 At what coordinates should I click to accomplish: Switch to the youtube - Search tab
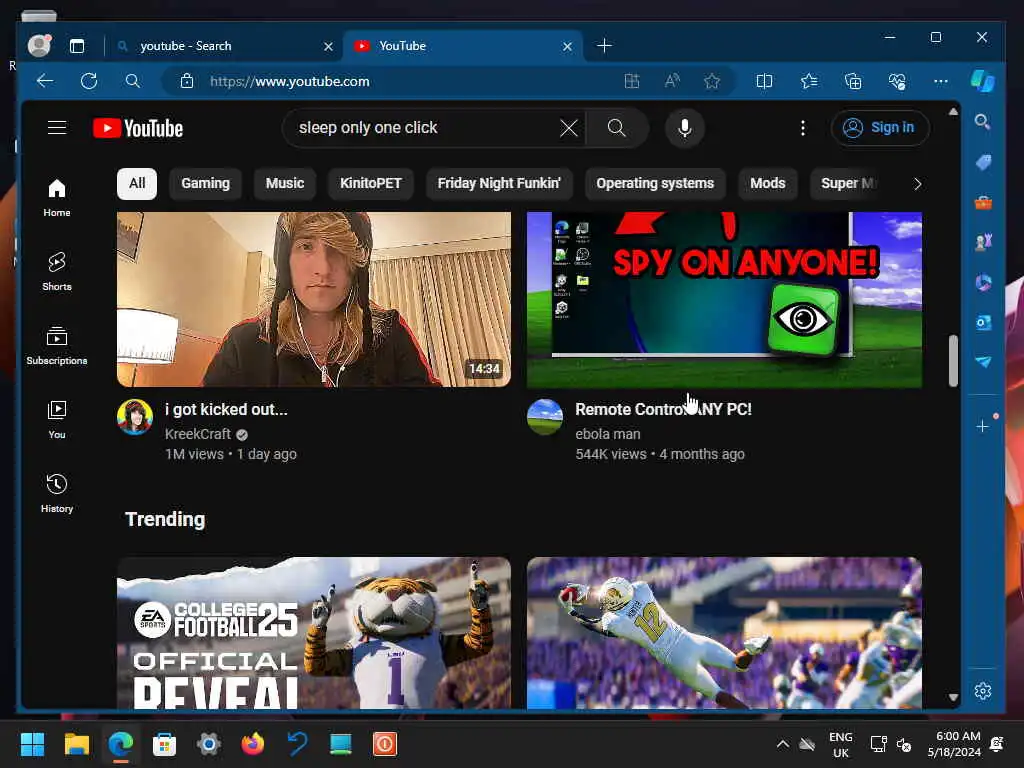(x=222, y=46)
